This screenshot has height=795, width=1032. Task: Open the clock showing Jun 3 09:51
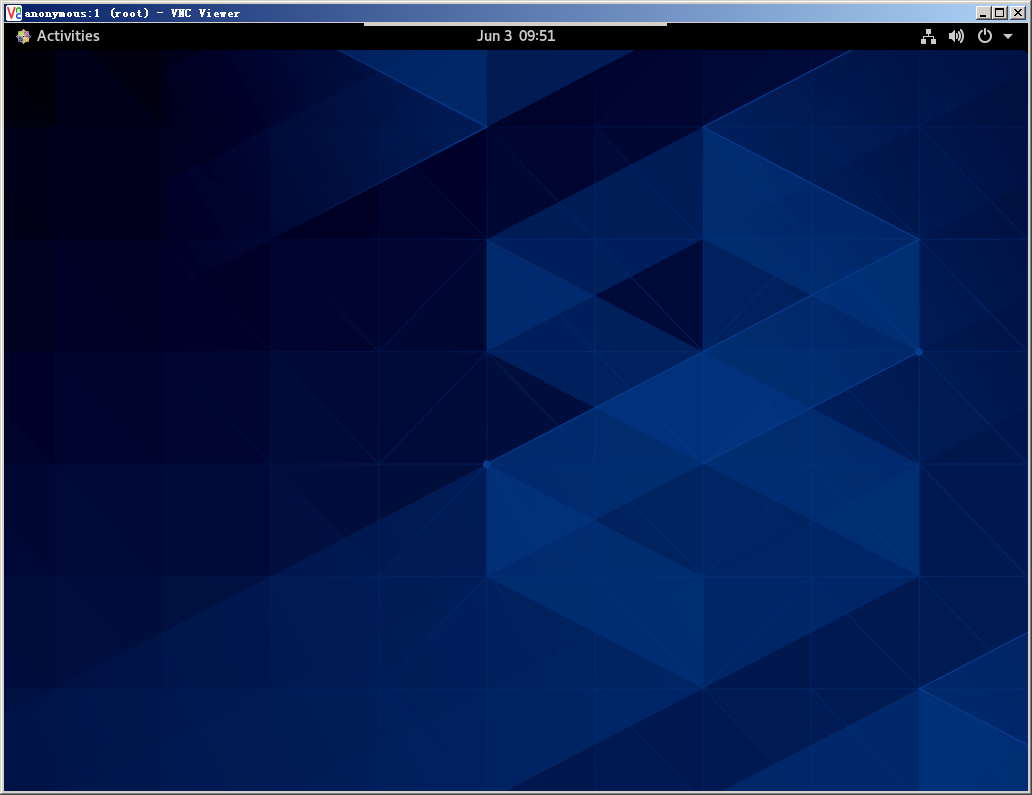(516, 36)
